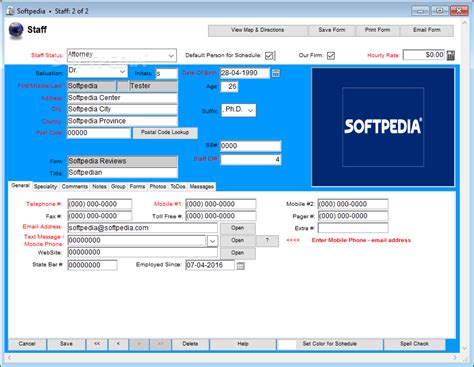
Task: Click the WebSite input field
Action: click(142, 252)
